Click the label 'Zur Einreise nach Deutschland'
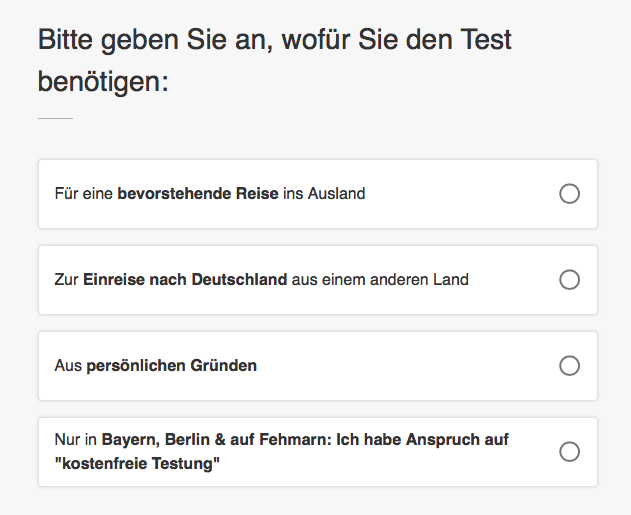The width and height of the screenshot is (631, 515). tap(170, 280)
